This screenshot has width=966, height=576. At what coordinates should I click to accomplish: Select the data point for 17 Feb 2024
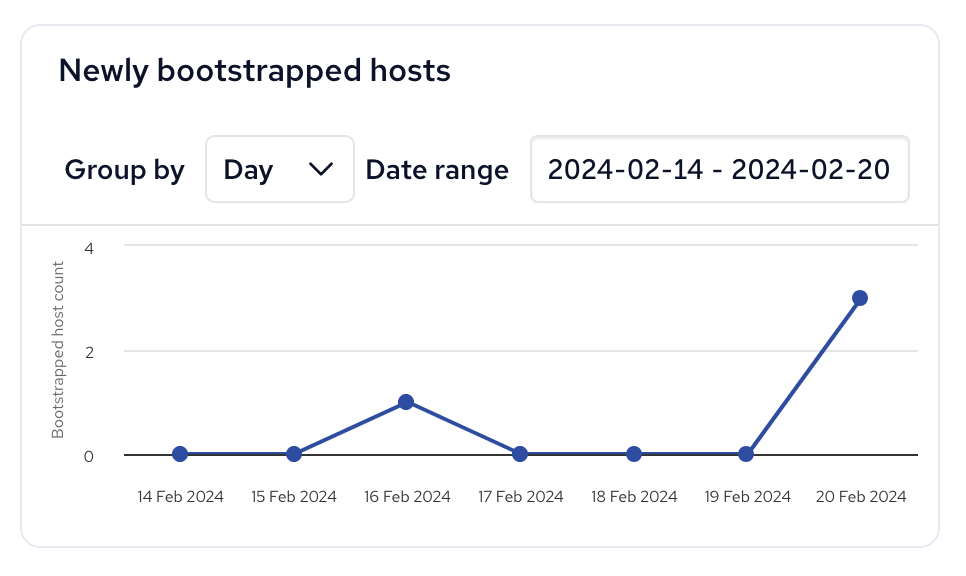pos(520,453)
